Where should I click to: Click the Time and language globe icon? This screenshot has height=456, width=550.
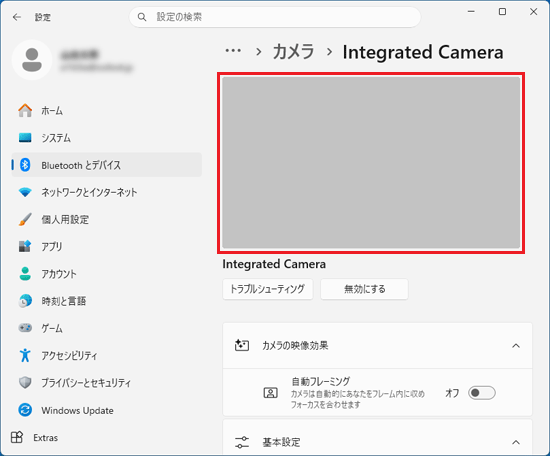pyautogui.click(x=25, y=301)
